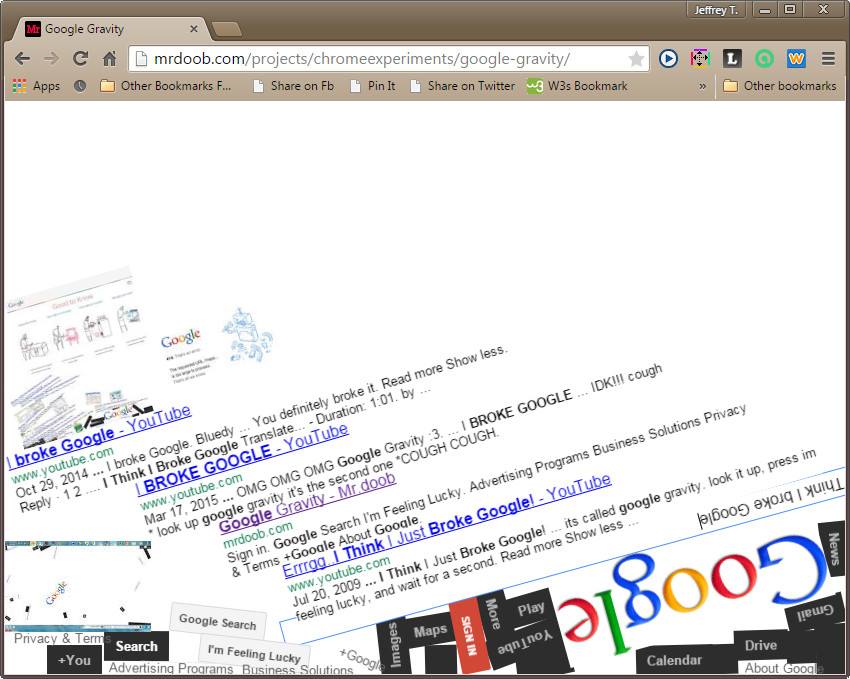Open the W3s Bookmark

[x=577, y=86]
